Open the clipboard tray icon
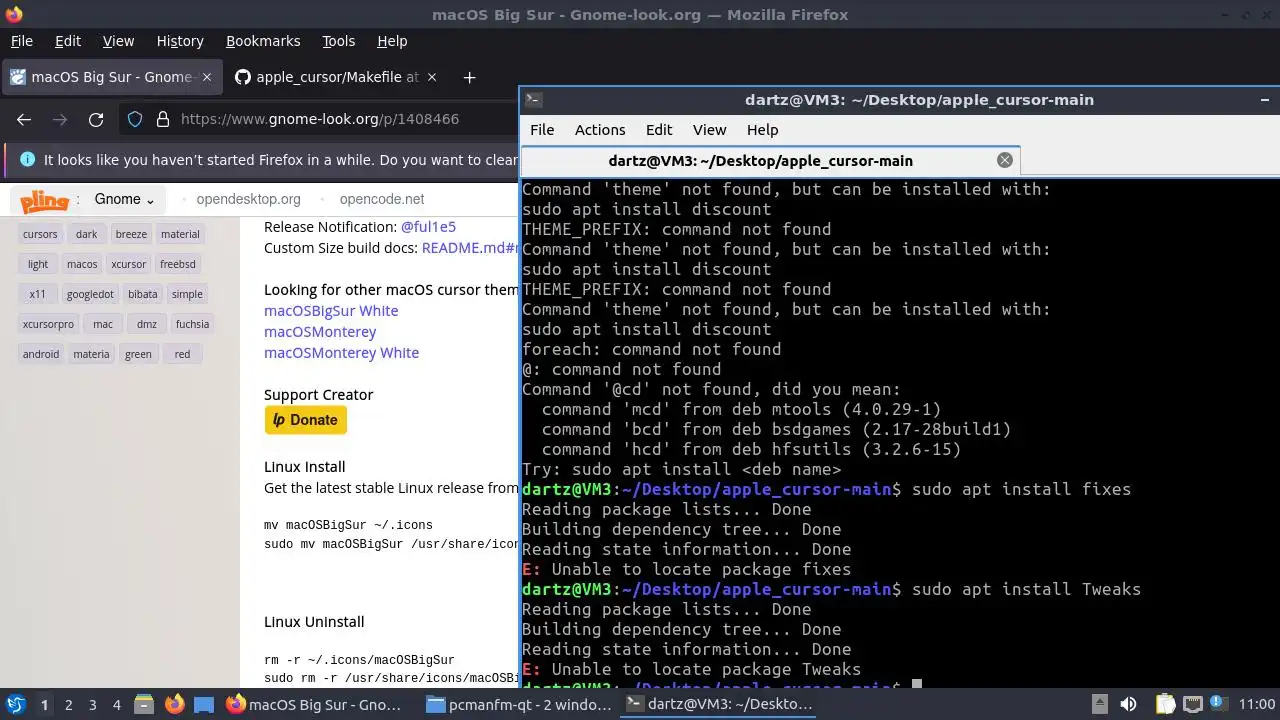The width and height of the screenshot is (1280, 720). 1165,704
